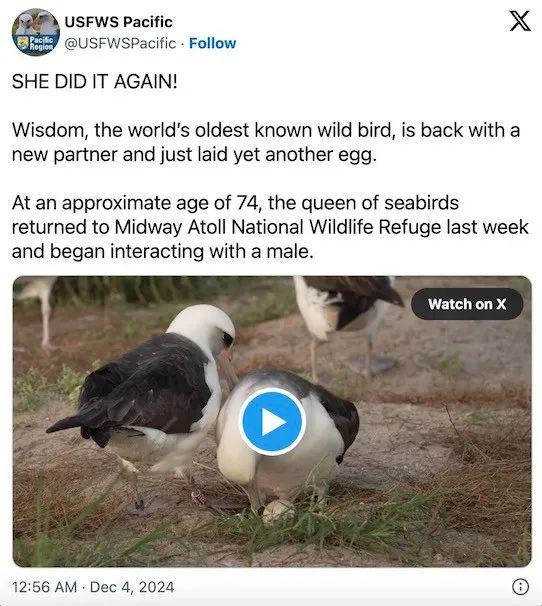
Task: Click the SHE DID IT AGAIN headline
Action: (x=95, y=82)
